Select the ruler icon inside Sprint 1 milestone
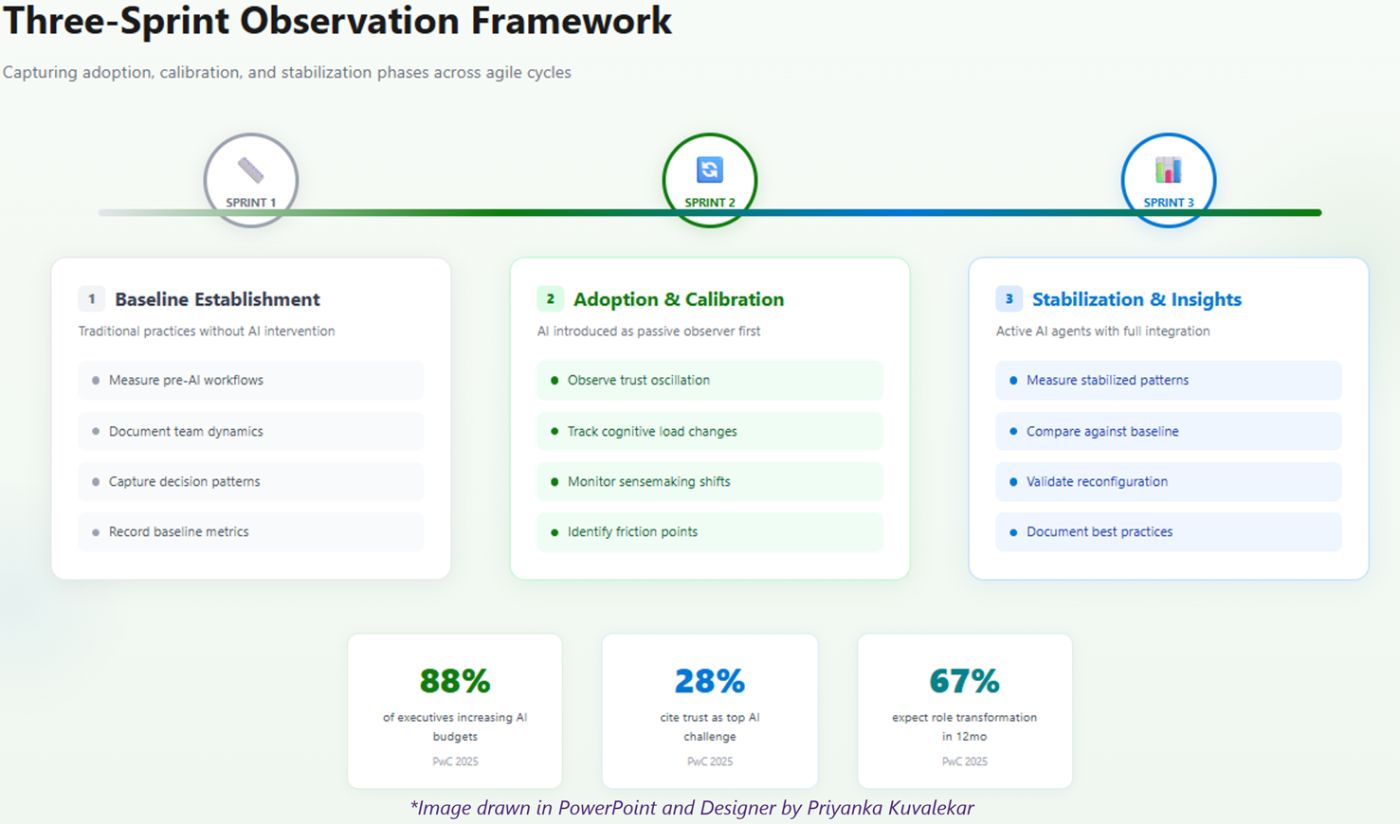This screenshot has height=824, width=1400. pos(250,168)
